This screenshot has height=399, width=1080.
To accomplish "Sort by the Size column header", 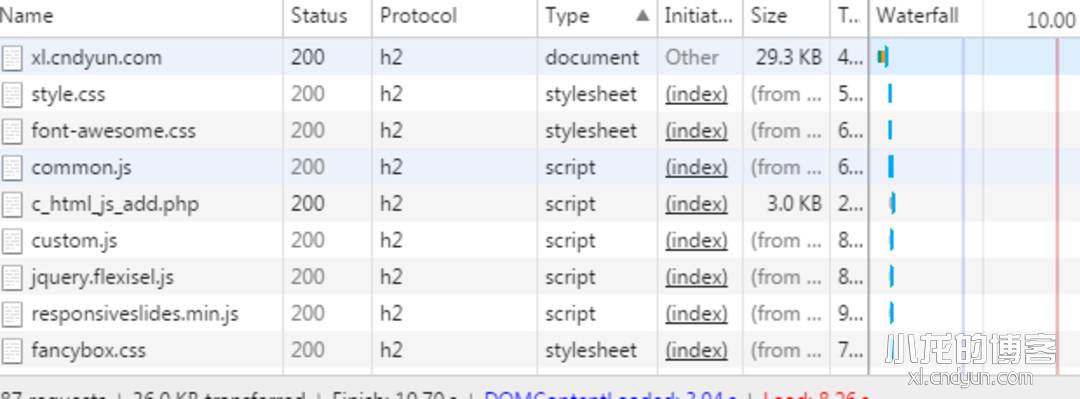I will tap(787, 17).
